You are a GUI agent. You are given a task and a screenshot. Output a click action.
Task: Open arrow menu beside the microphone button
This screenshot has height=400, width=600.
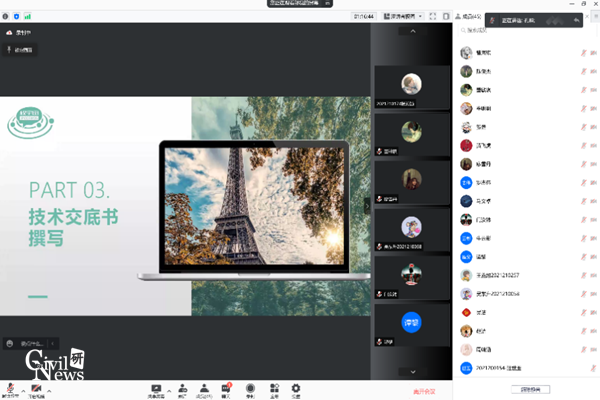(x=23, y=388)
